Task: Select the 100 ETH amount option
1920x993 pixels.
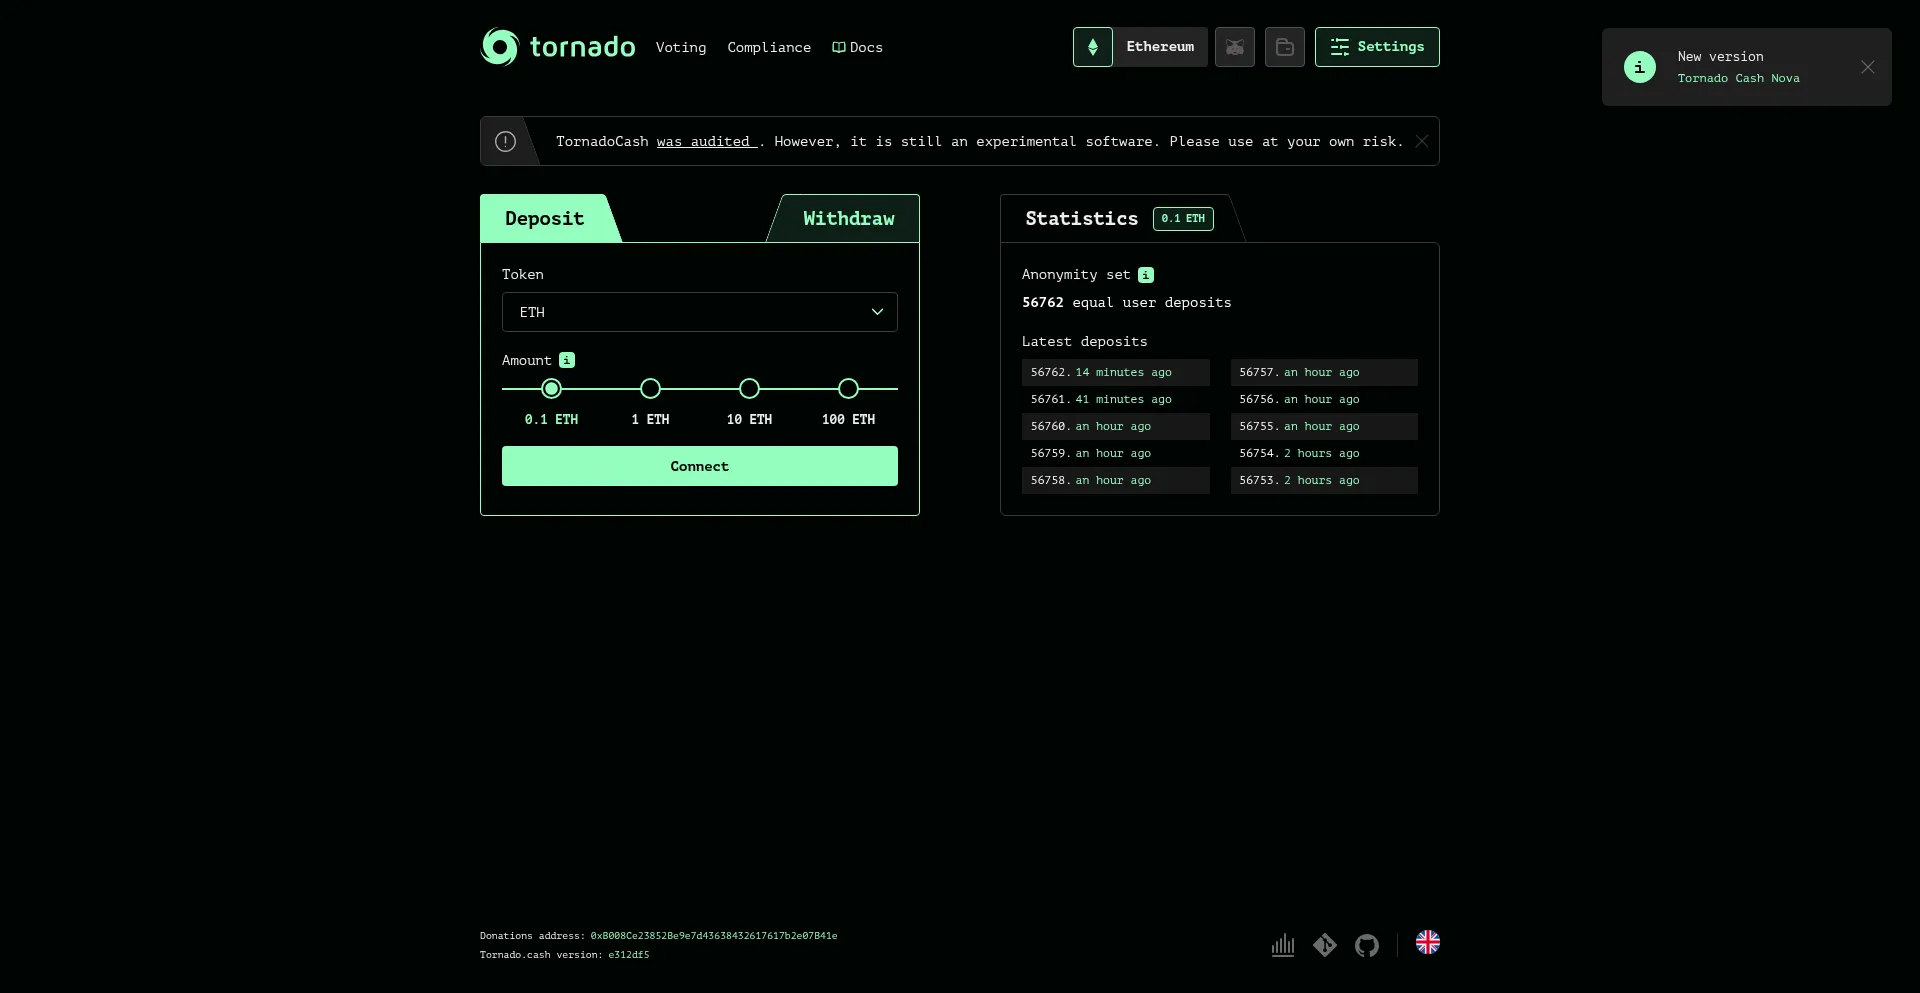Action: coord(848,389)
